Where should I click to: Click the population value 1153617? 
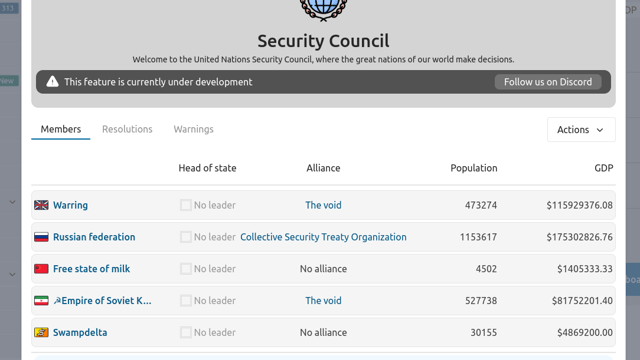point(478,237)
